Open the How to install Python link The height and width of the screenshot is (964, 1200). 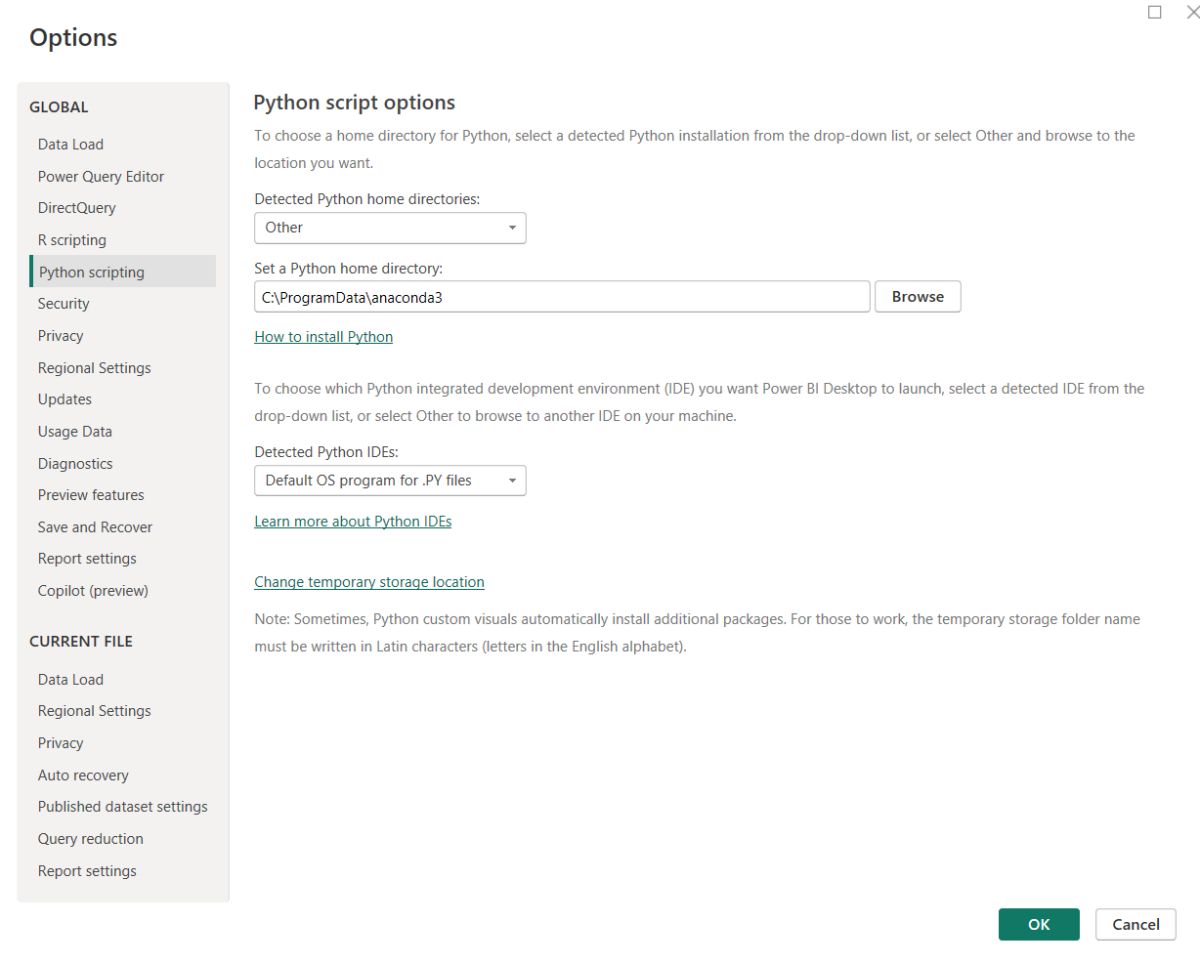[323, 337]
